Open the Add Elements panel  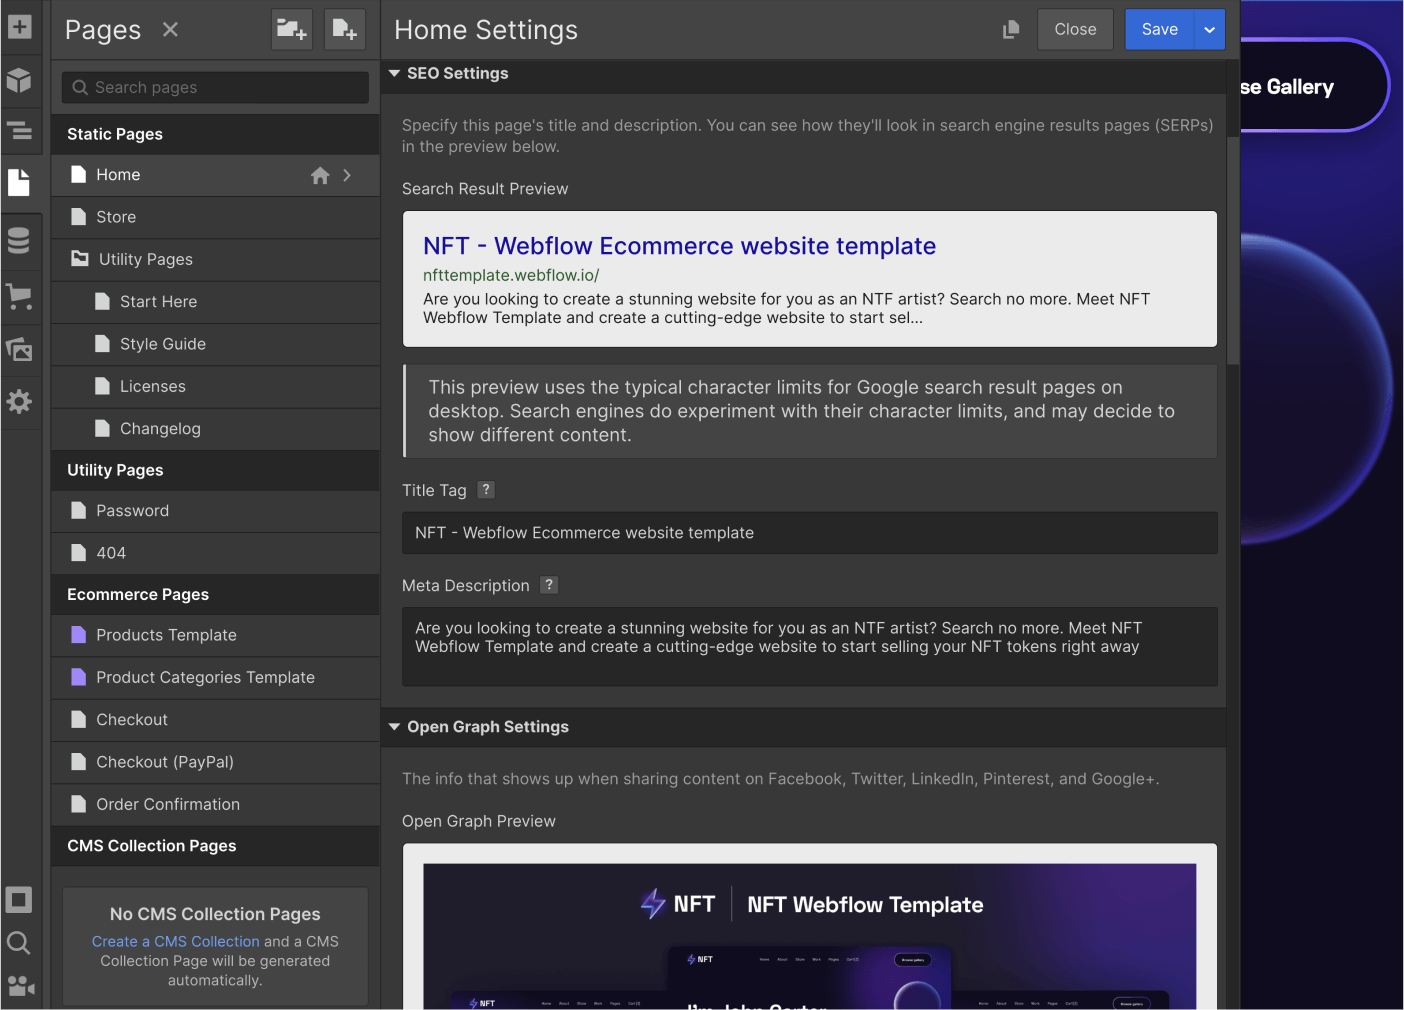click(x=19, y=27)
